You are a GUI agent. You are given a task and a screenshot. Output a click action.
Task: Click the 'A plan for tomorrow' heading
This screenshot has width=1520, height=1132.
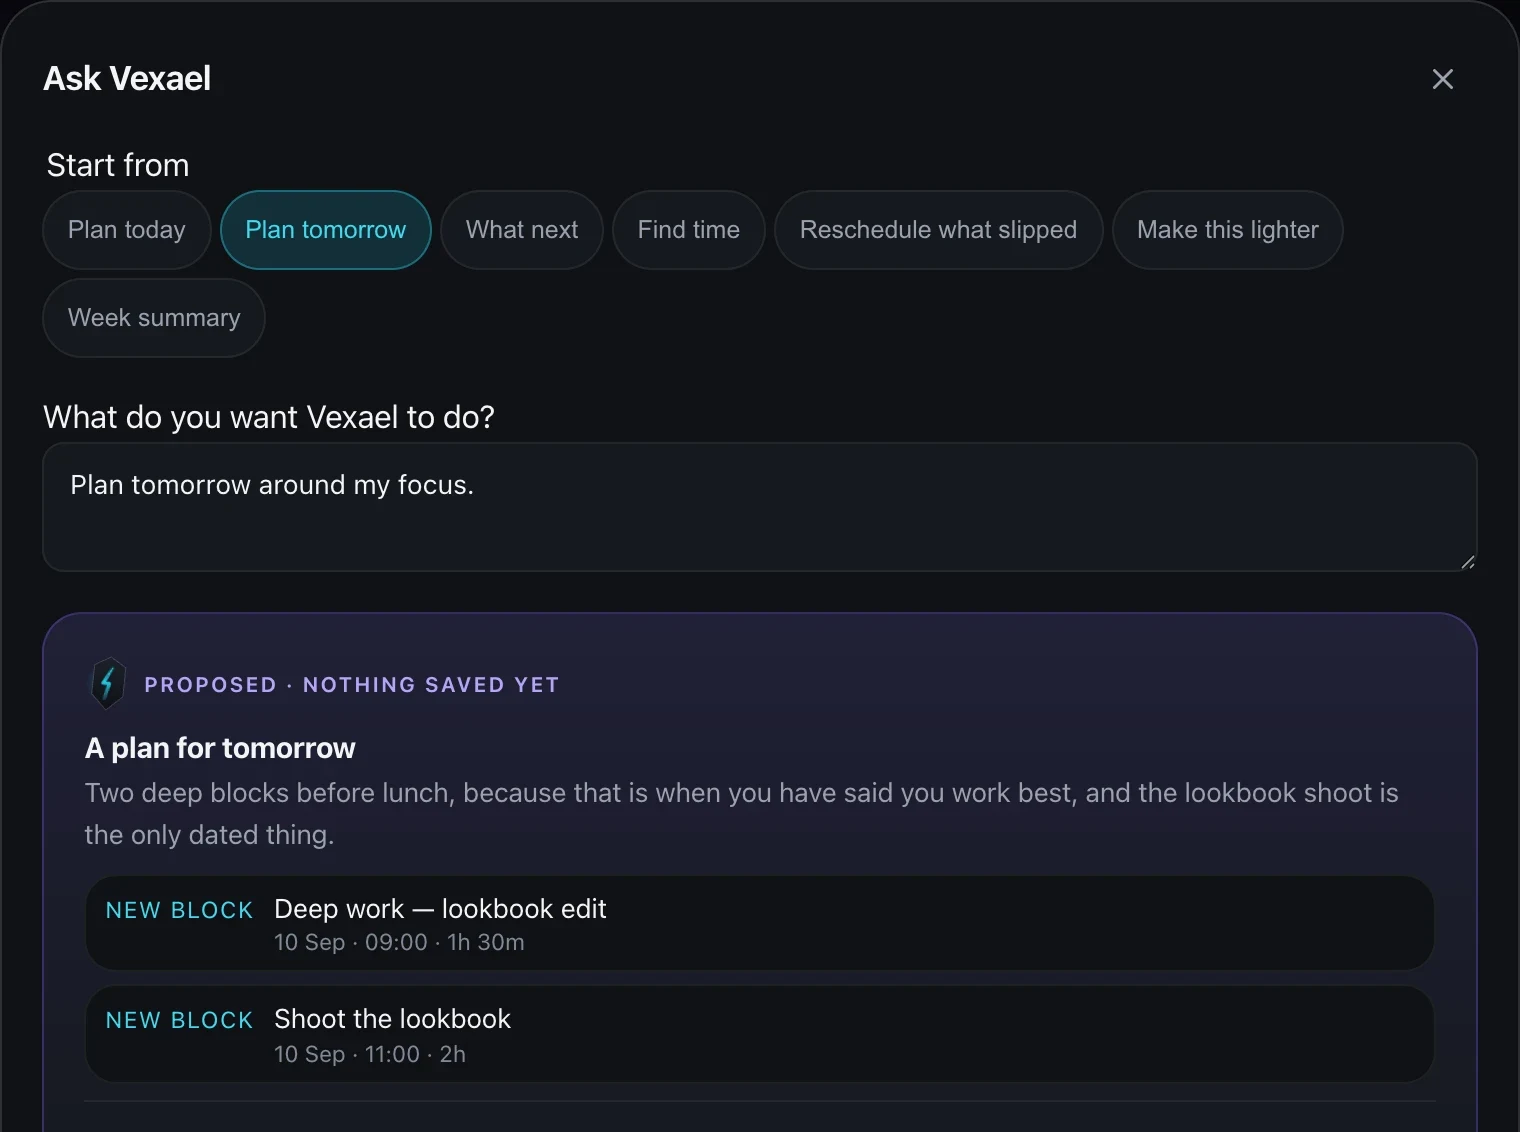click(x=220, y=748)
